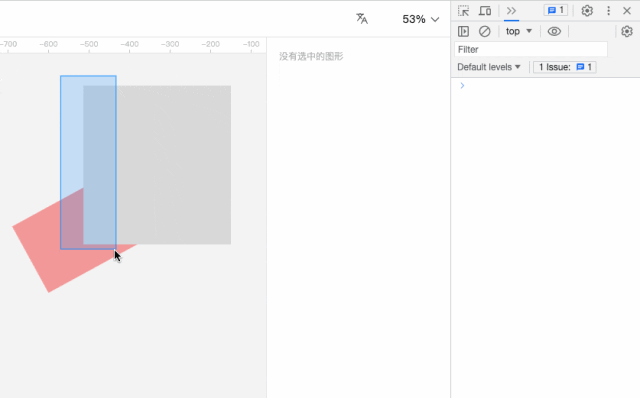
Task: Click the -300 ruler label
Action: 170,44
